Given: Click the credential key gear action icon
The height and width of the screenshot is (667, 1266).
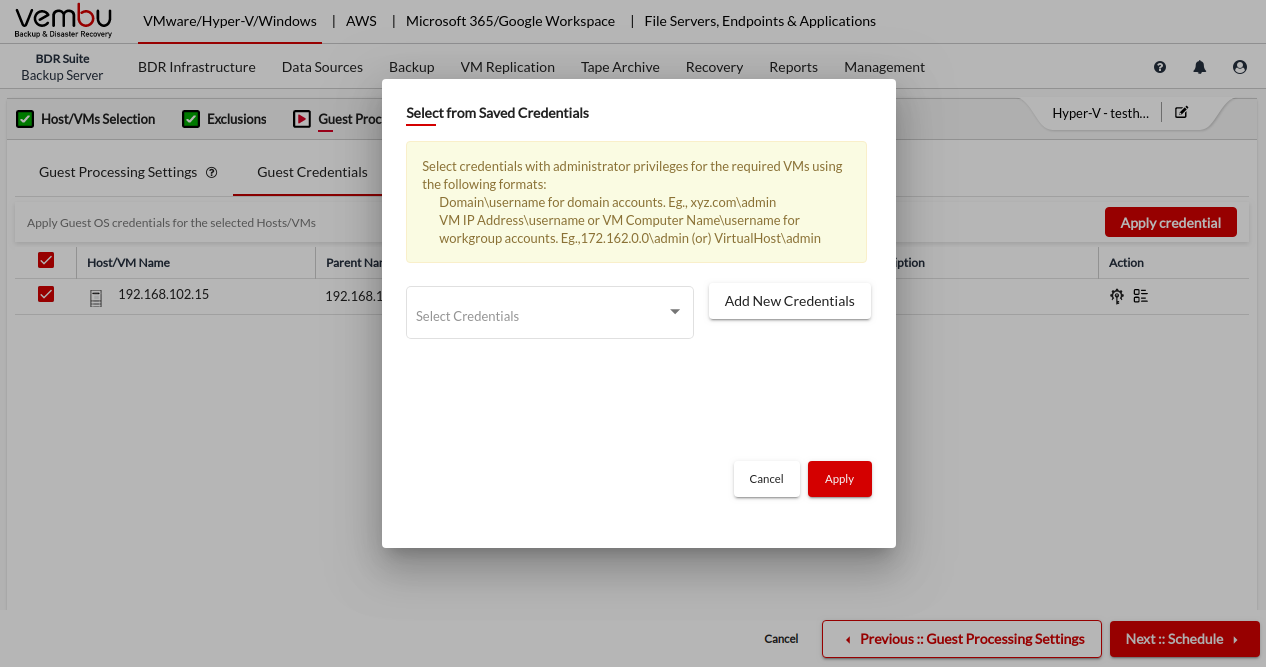Looking at the screenshot, I should [1117, 296].
